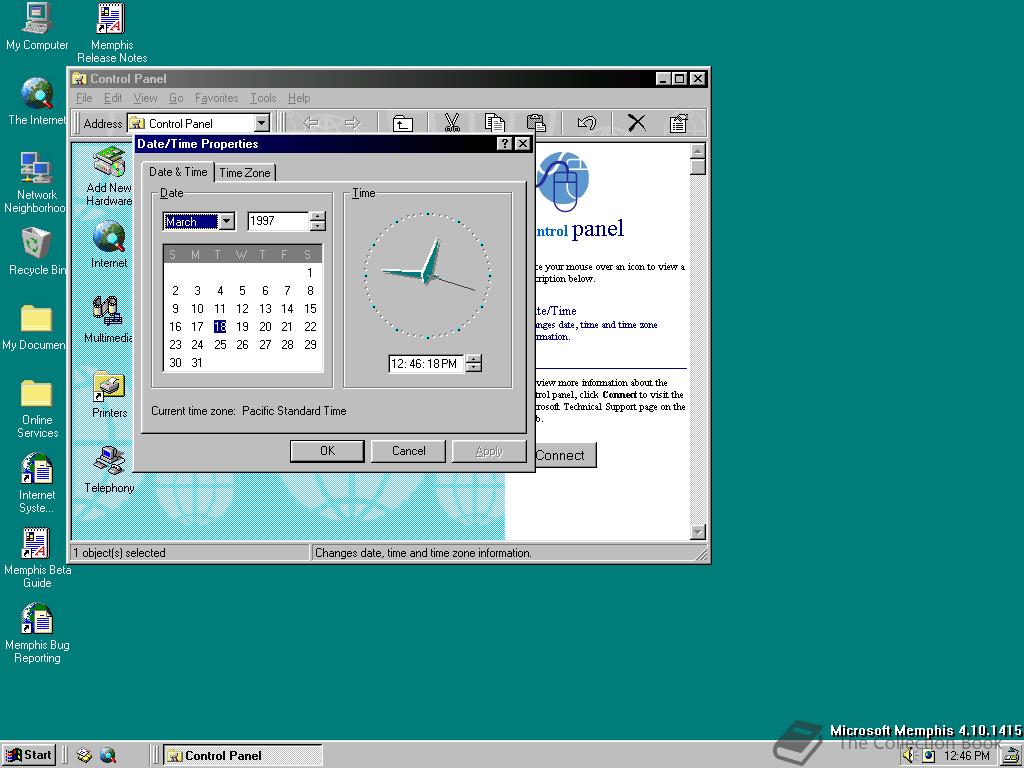Click the taskbar clock showing 12:46 PM

(967, 756)
